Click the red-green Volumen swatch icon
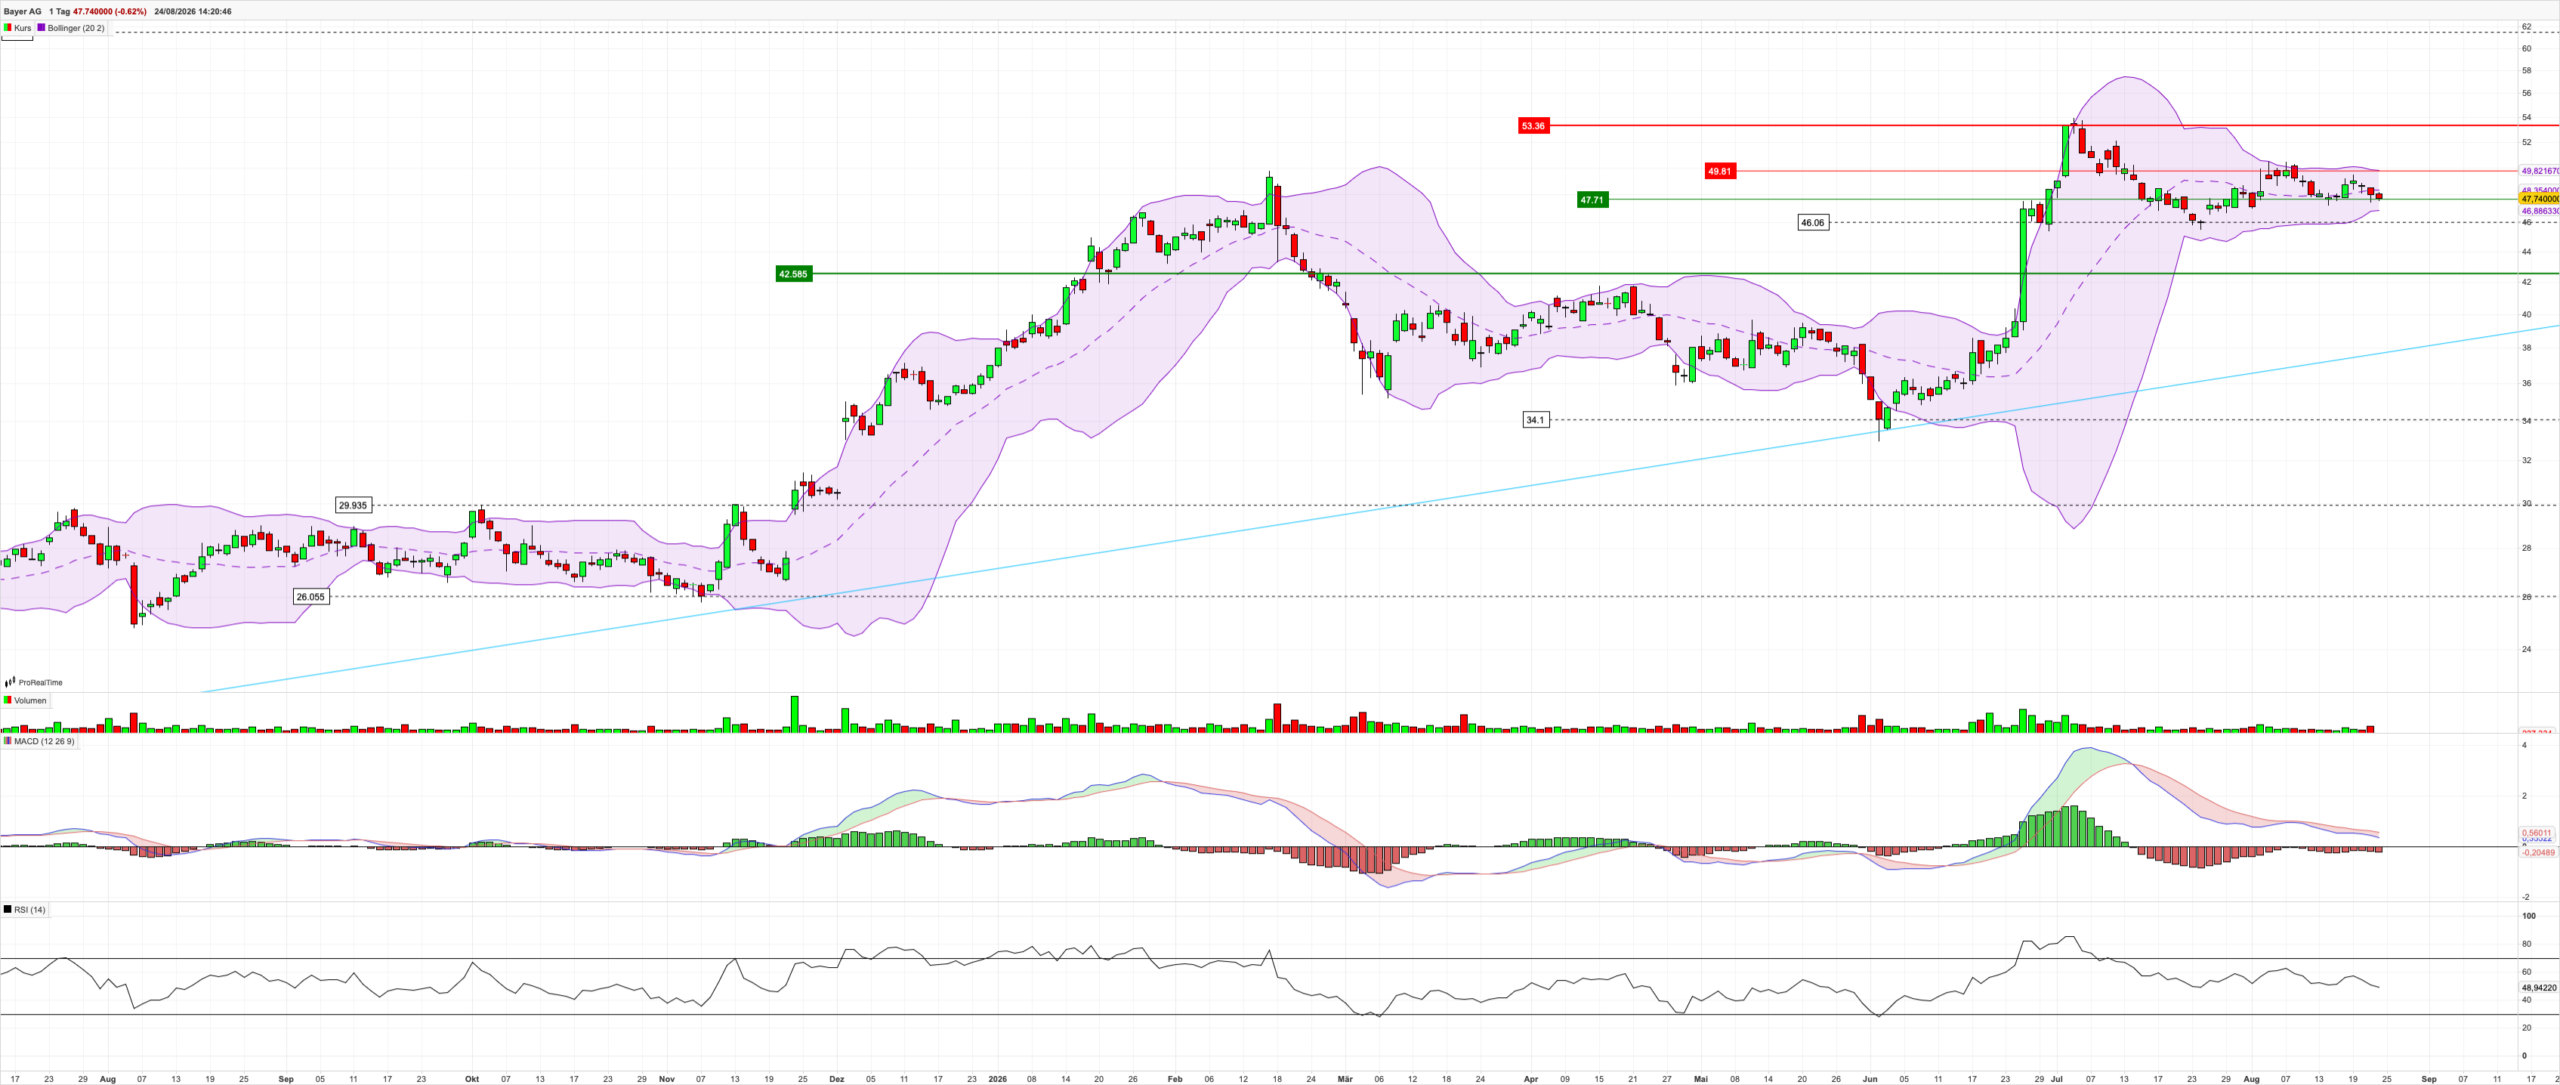The width and height of the screenshot is (2560, 1085). 8,701
